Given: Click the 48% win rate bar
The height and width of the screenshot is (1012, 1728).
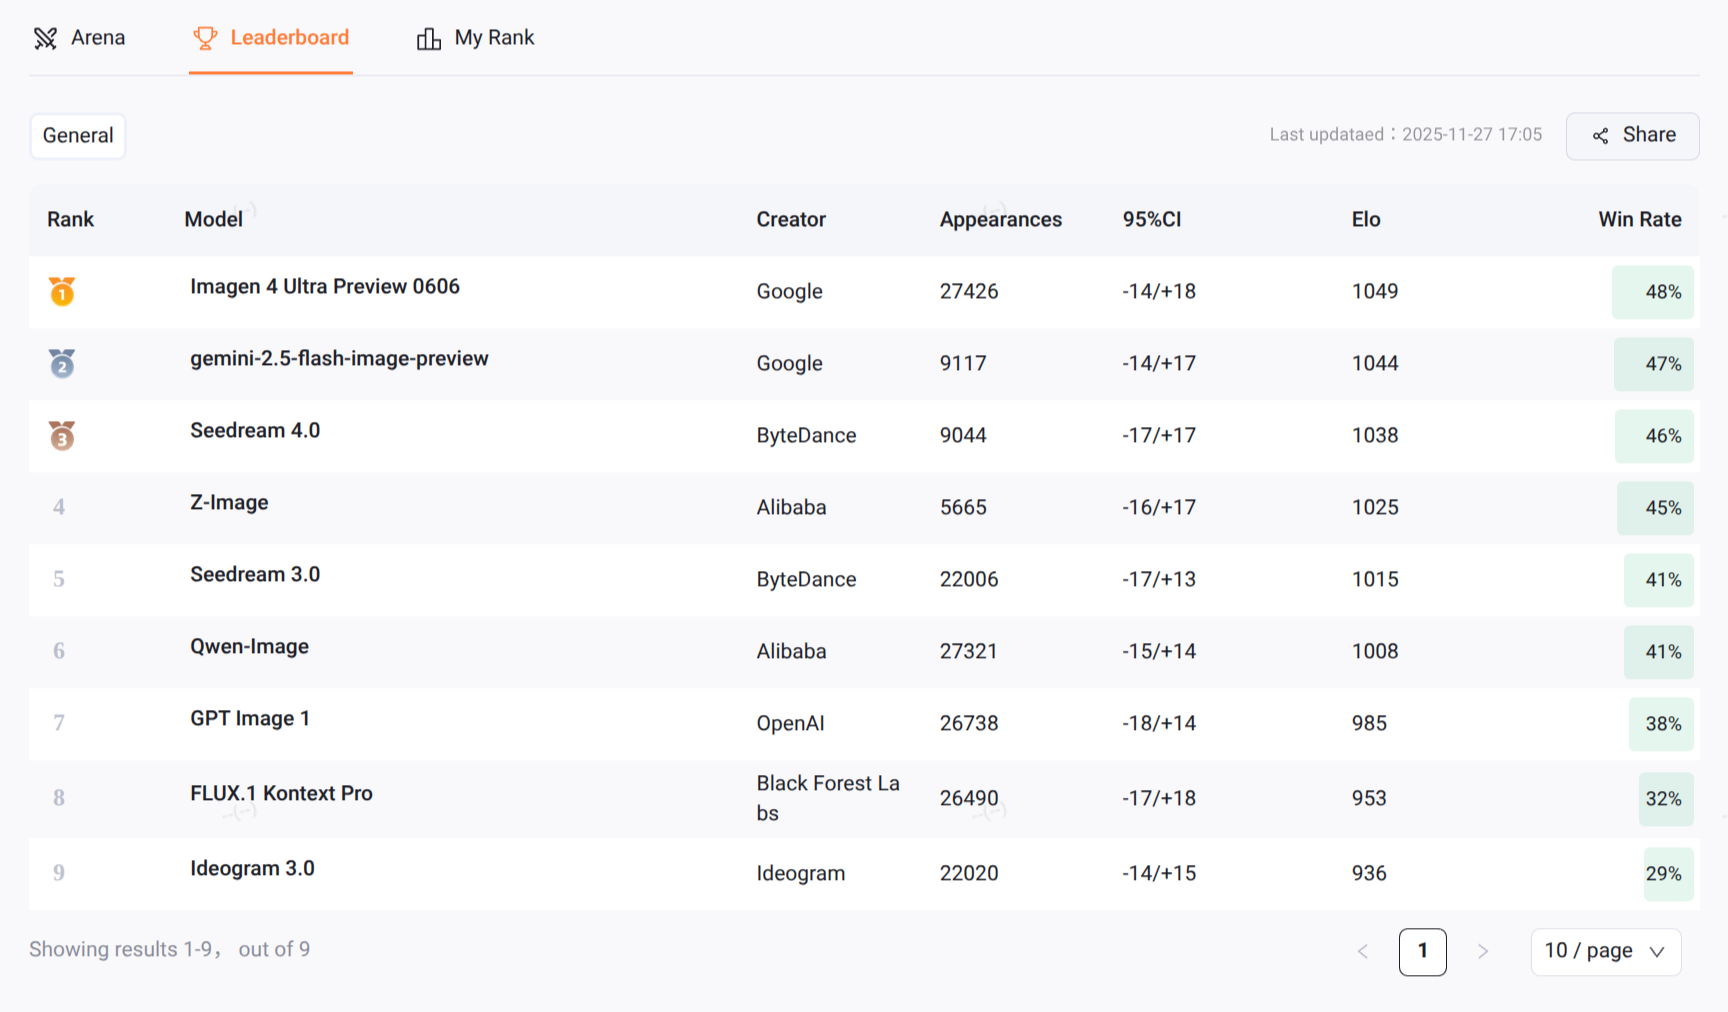Looking at the screenshot, I should click(x=1653, y=292).
